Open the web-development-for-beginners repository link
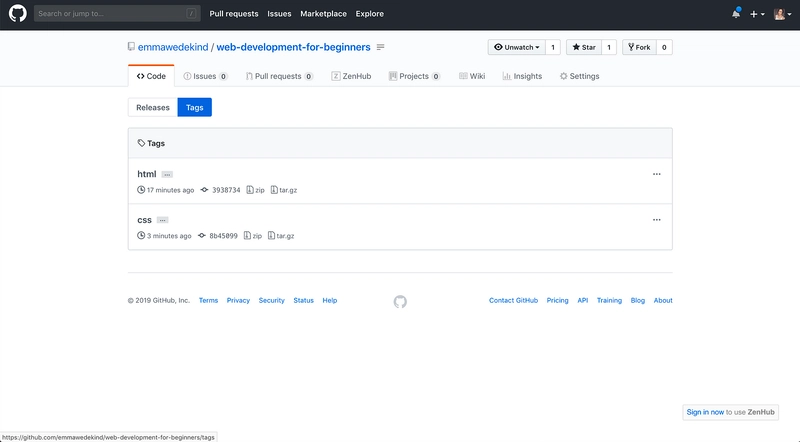This screenshot has width=800, height=442. (x=293, y=47)
